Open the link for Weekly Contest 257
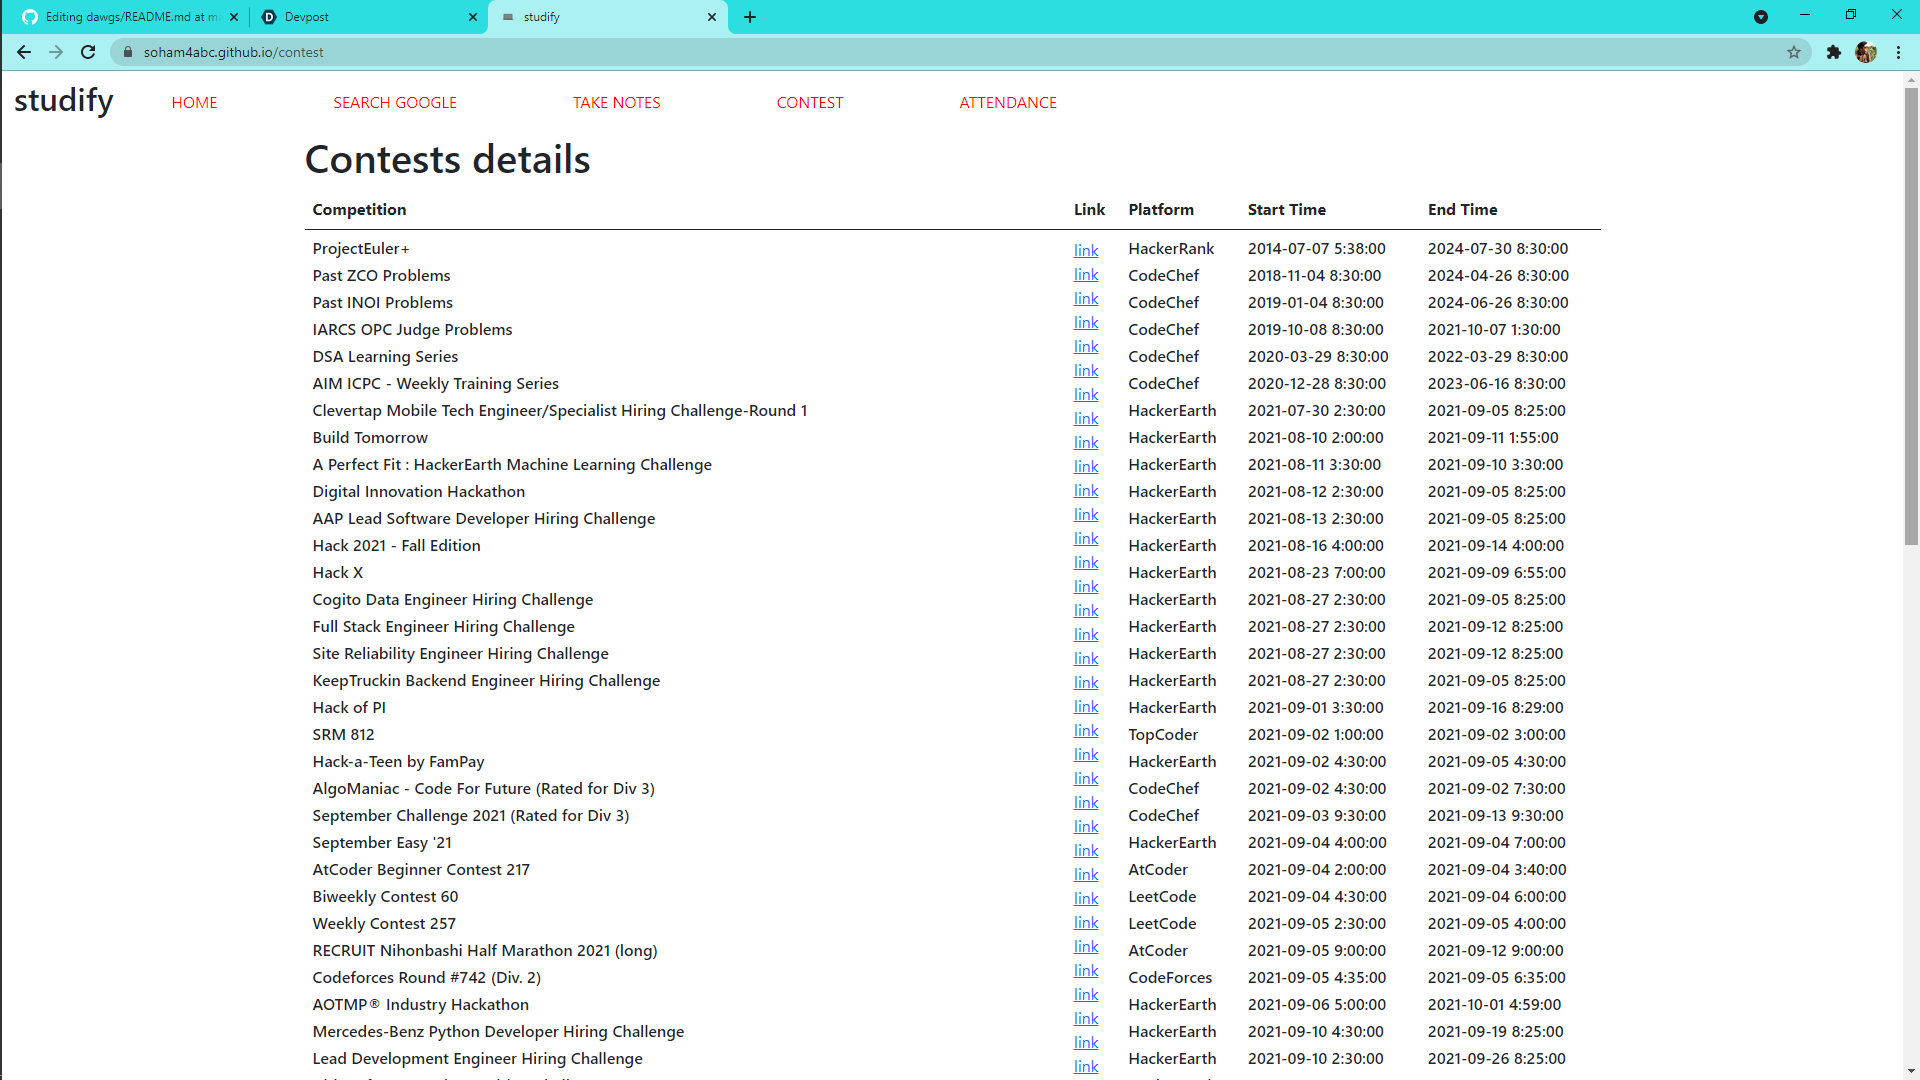Screen dimensions: 1920x1080 1085,922
